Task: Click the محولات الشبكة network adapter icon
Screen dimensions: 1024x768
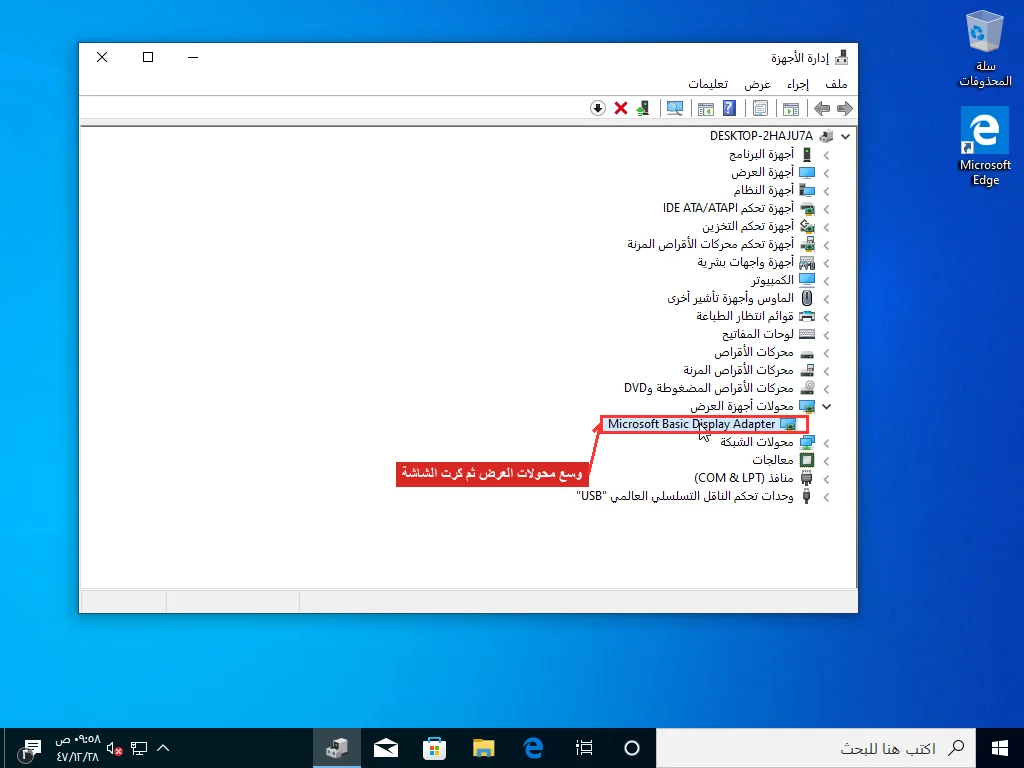Action: (807, 442)
